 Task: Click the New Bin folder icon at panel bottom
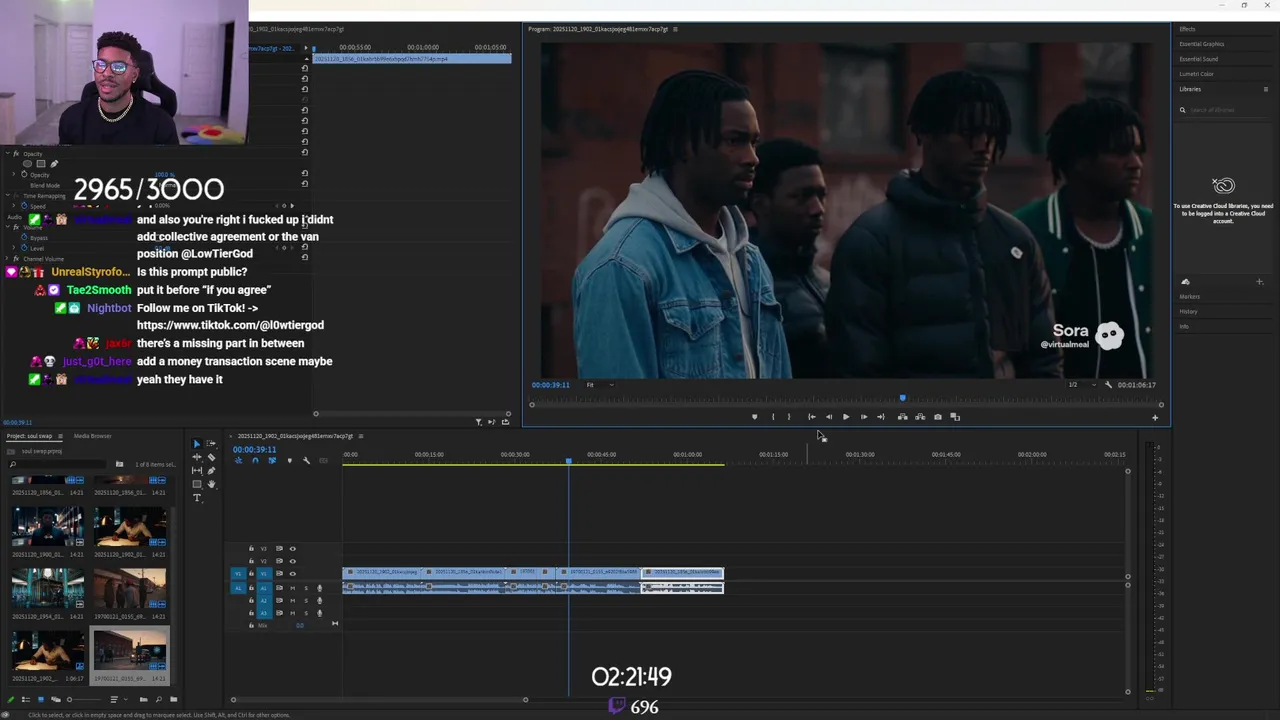pyautogui.click(x=174, y=699)
